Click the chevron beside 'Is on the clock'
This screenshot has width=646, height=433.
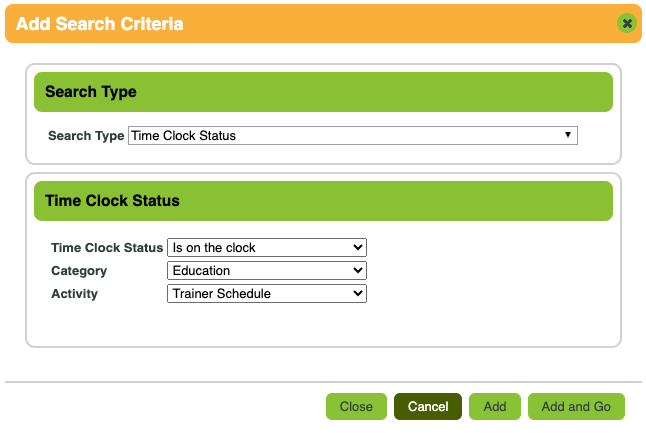[x=358, y=247]
